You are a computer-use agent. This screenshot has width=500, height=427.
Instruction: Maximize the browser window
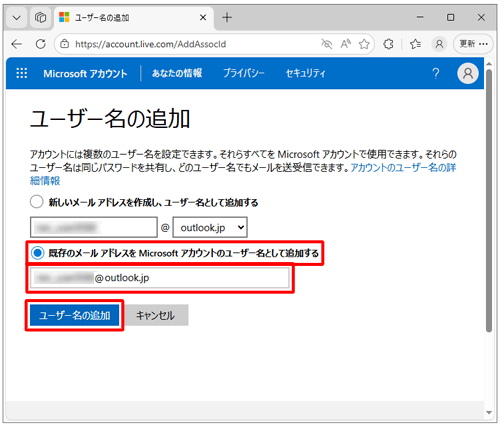450,17
